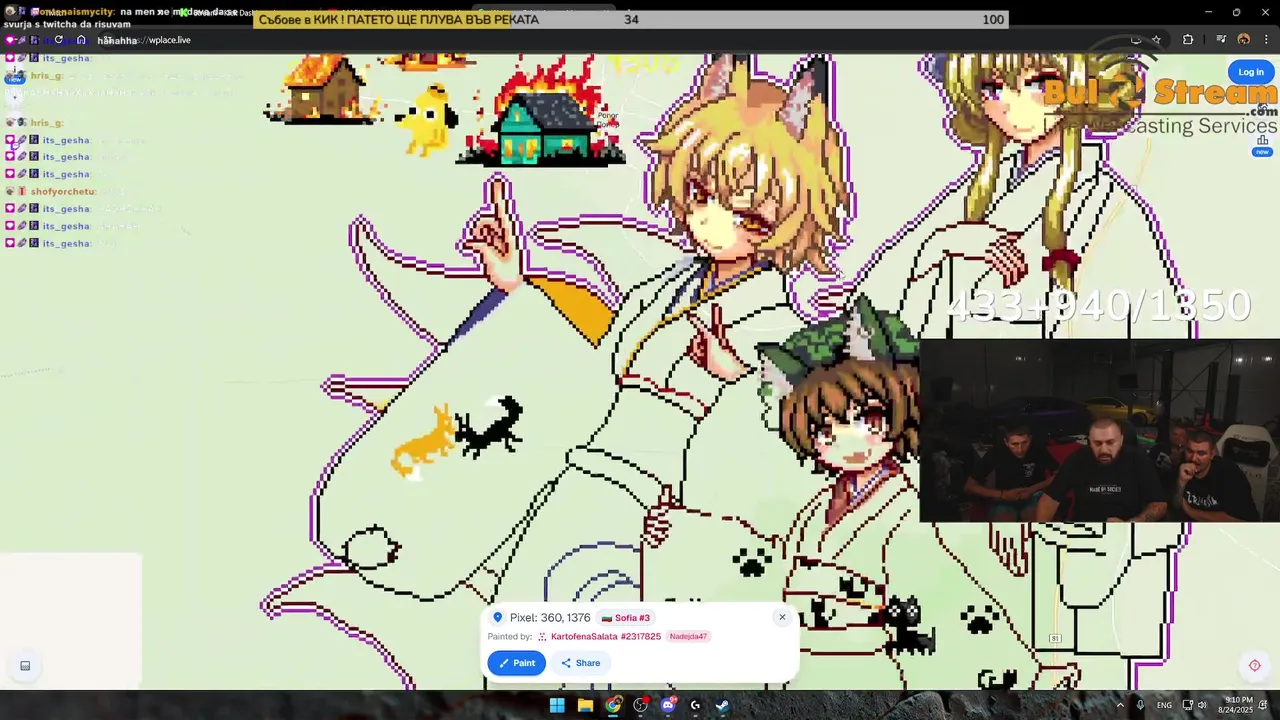Close the pixel info panel

pyautogui.click(x=782, y=617)
